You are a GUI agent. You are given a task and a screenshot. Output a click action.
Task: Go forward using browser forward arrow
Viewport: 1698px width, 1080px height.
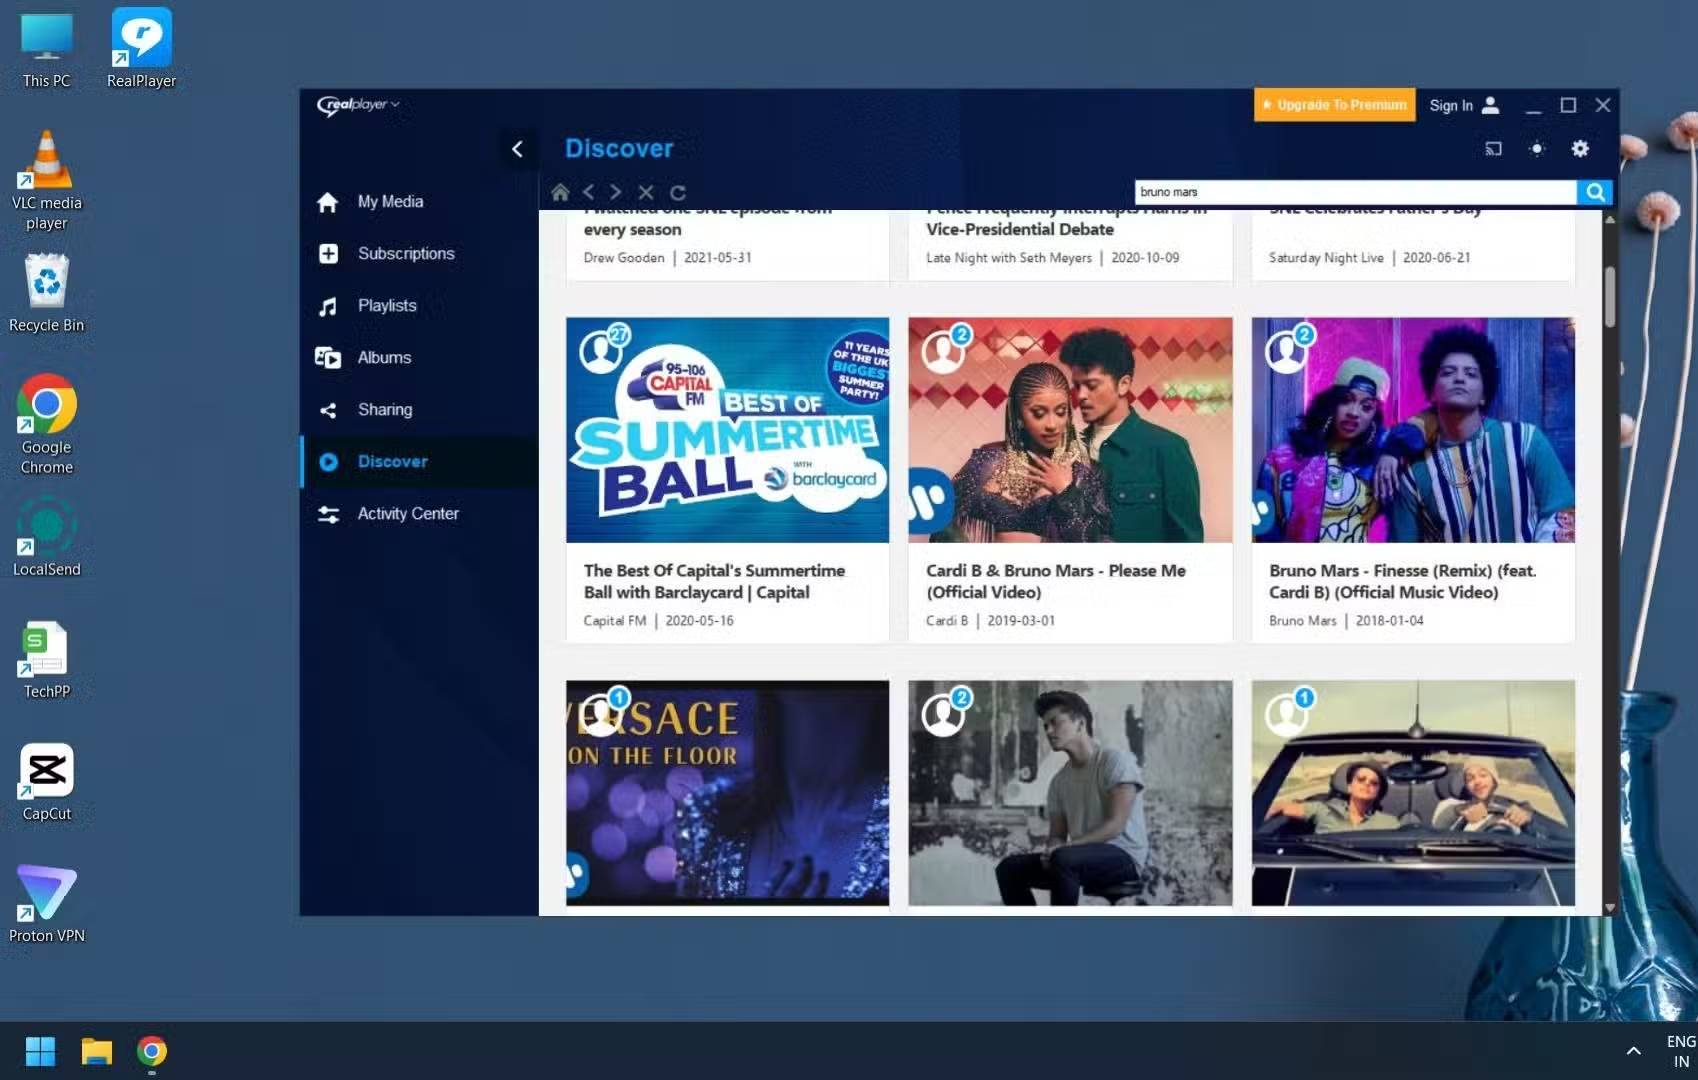pyautogui.click(x=616, y=192)
